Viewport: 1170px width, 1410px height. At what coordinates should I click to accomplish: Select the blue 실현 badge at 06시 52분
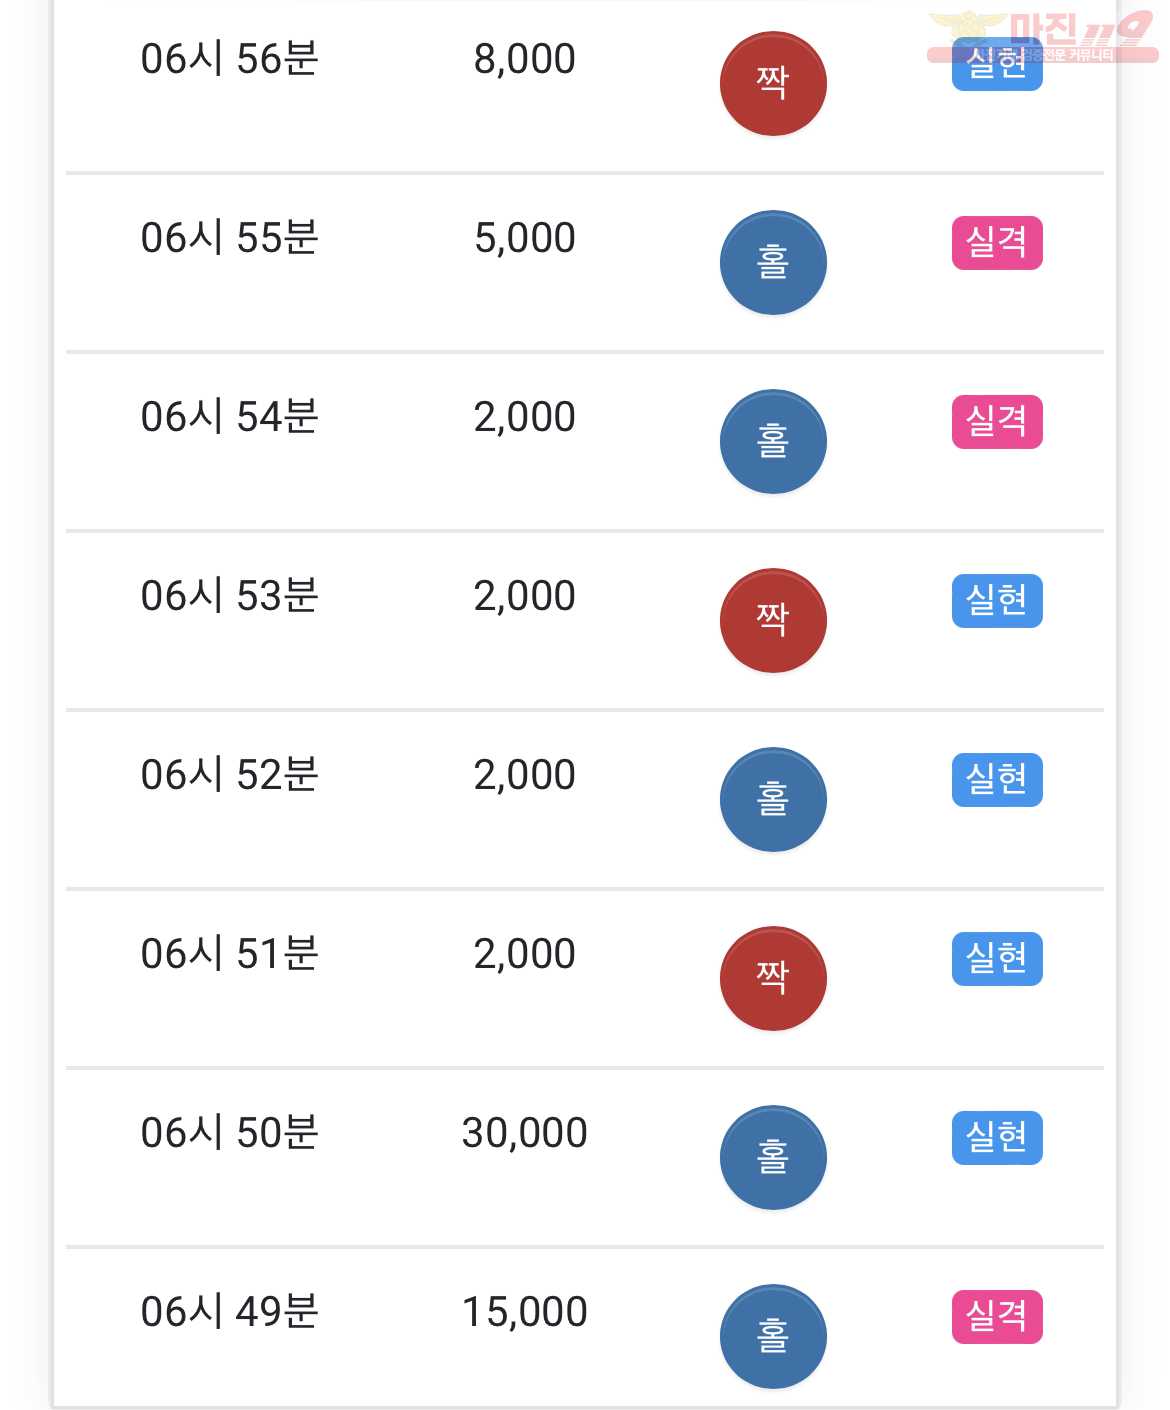tap(997, 780)
